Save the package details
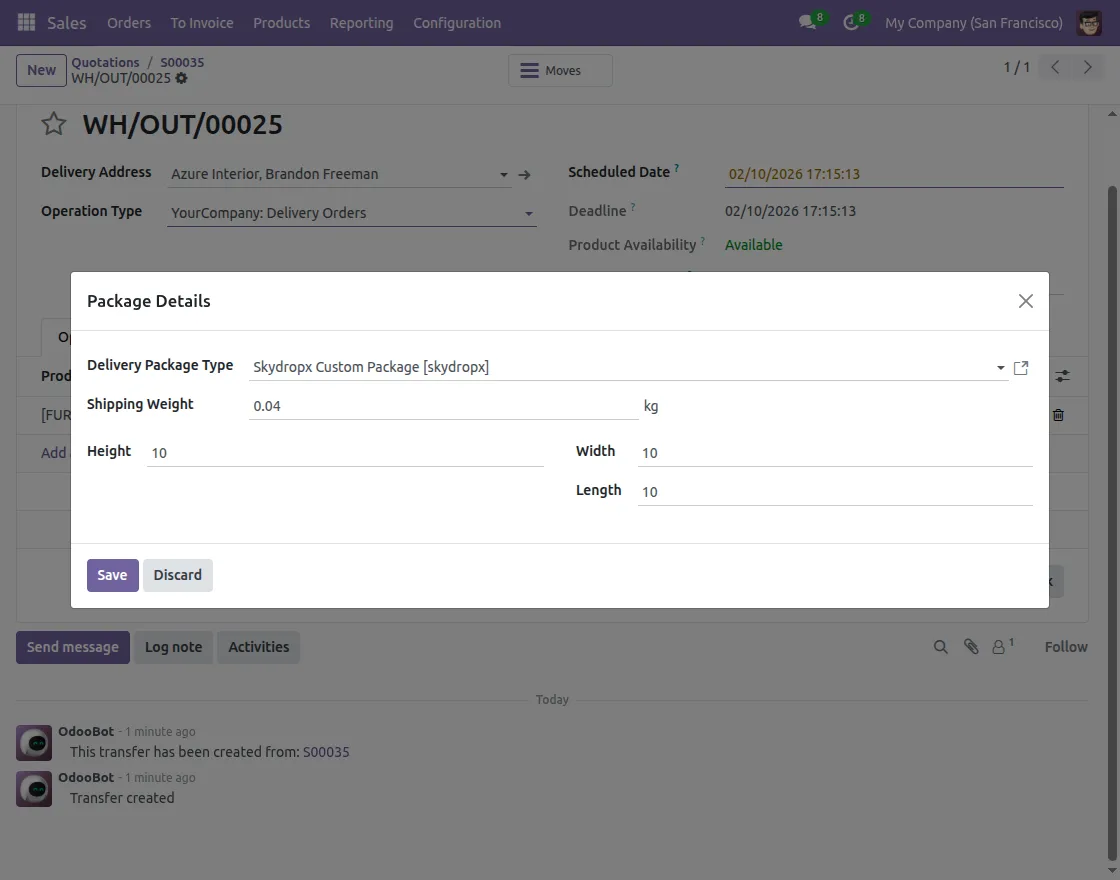 [x=112, y=575]
